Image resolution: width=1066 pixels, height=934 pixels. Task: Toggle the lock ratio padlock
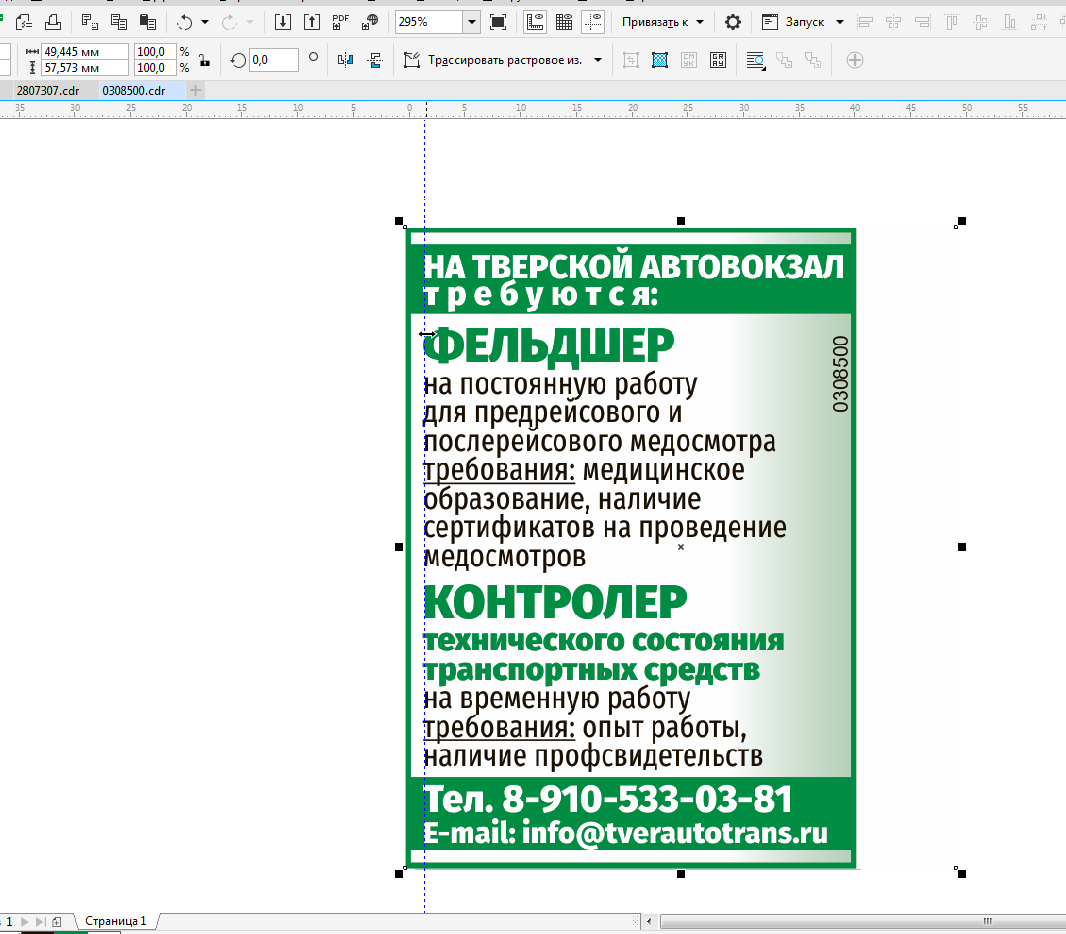204,60
